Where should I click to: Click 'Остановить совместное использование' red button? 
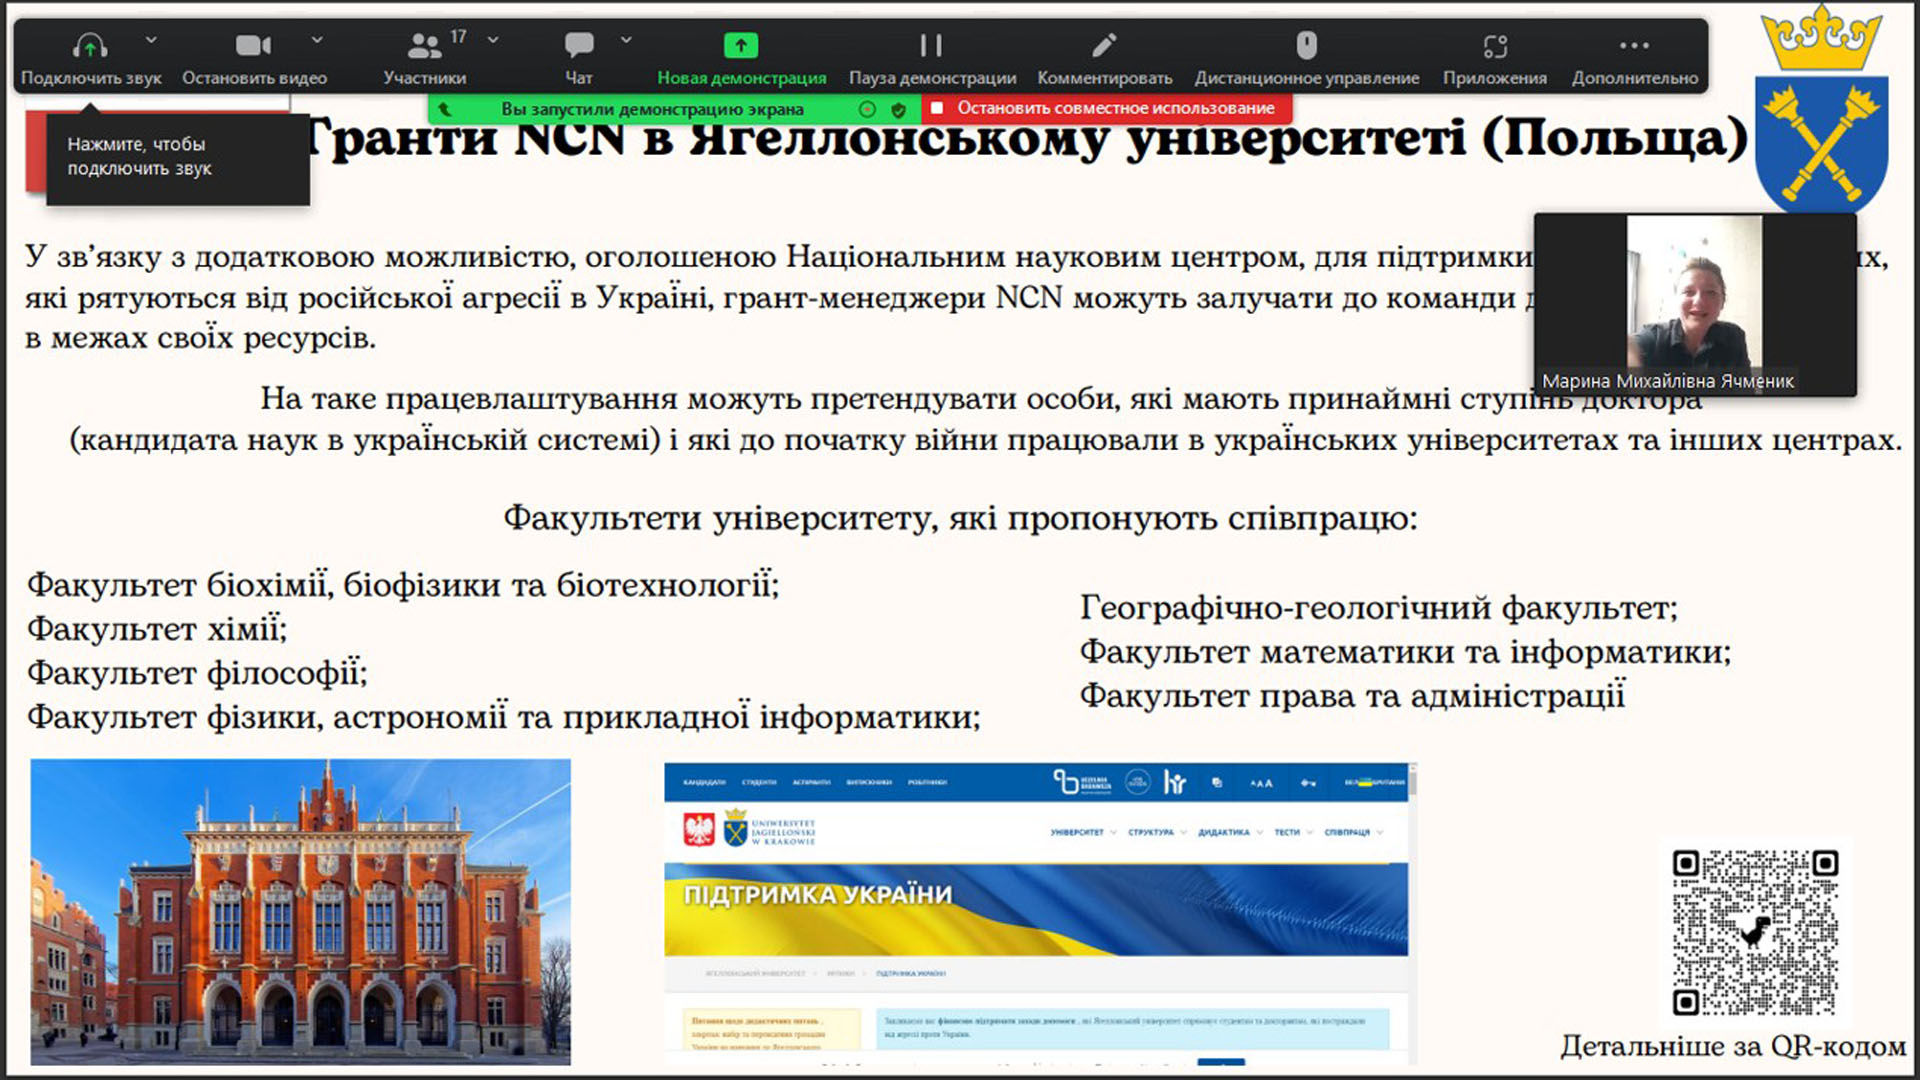(x=1106, y=108)
